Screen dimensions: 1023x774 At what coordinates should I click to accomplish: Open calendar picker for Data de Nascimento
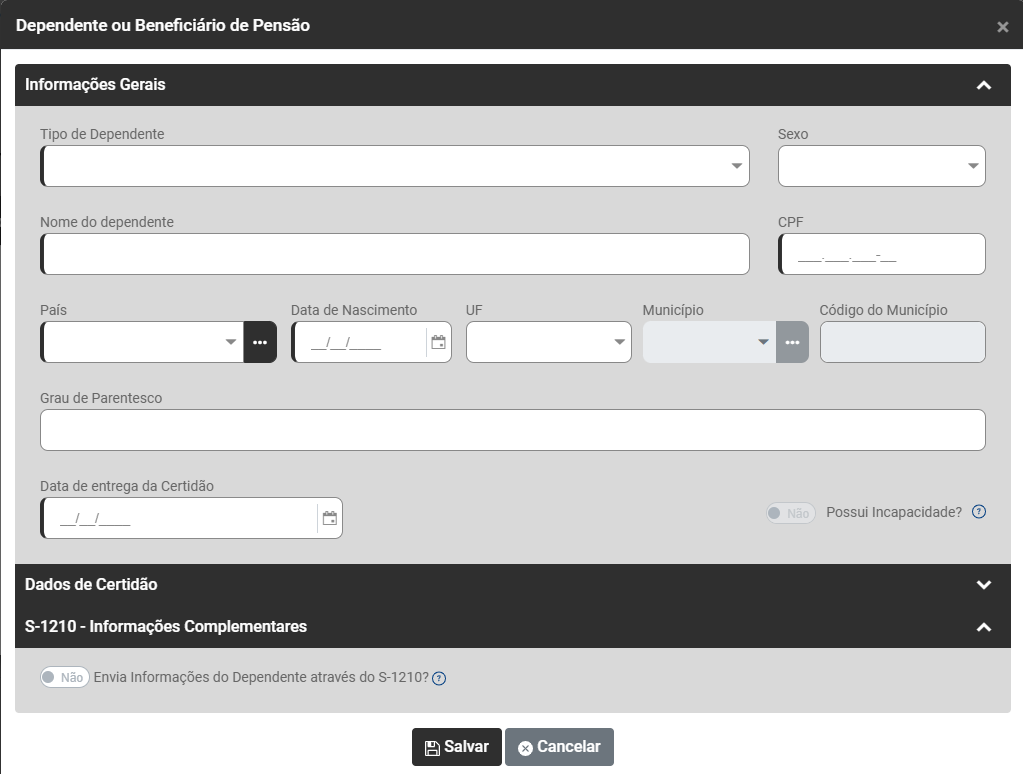coord(438,342)
